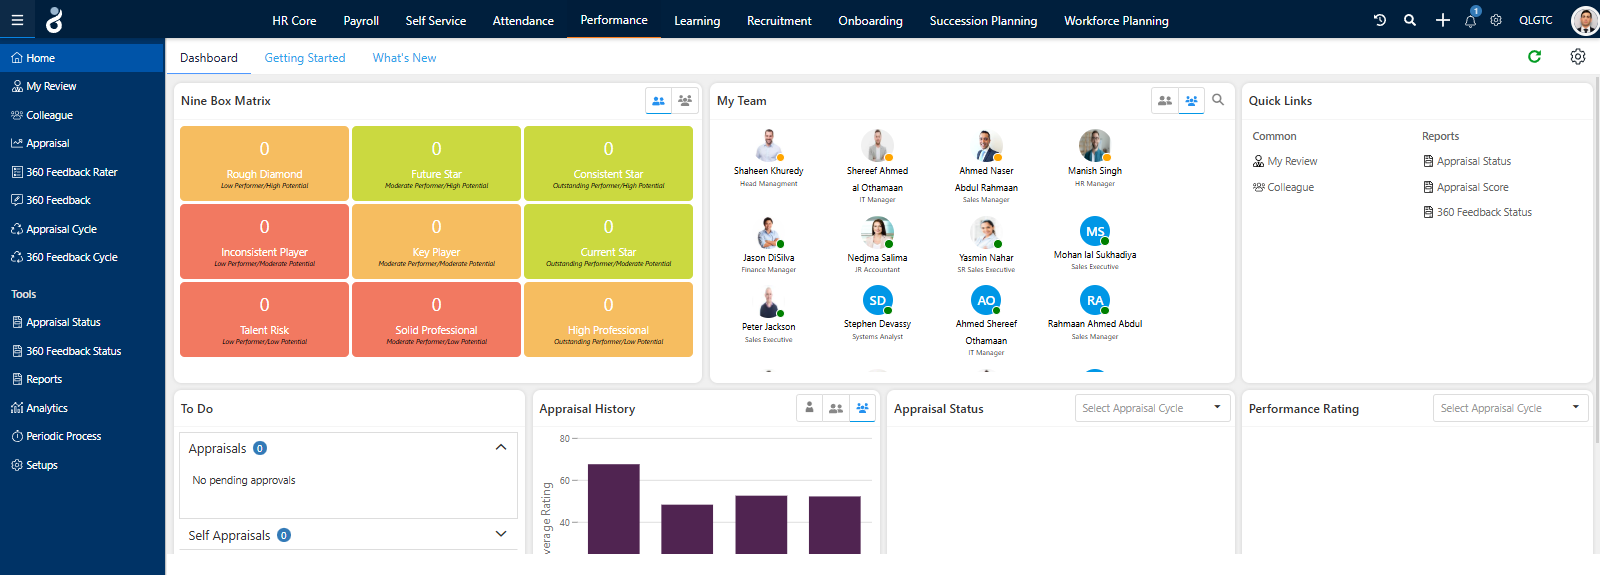
Task: Open 360 Feedback Cycle in sidebar
Action: pyautogui.click(x=82, y=257)
